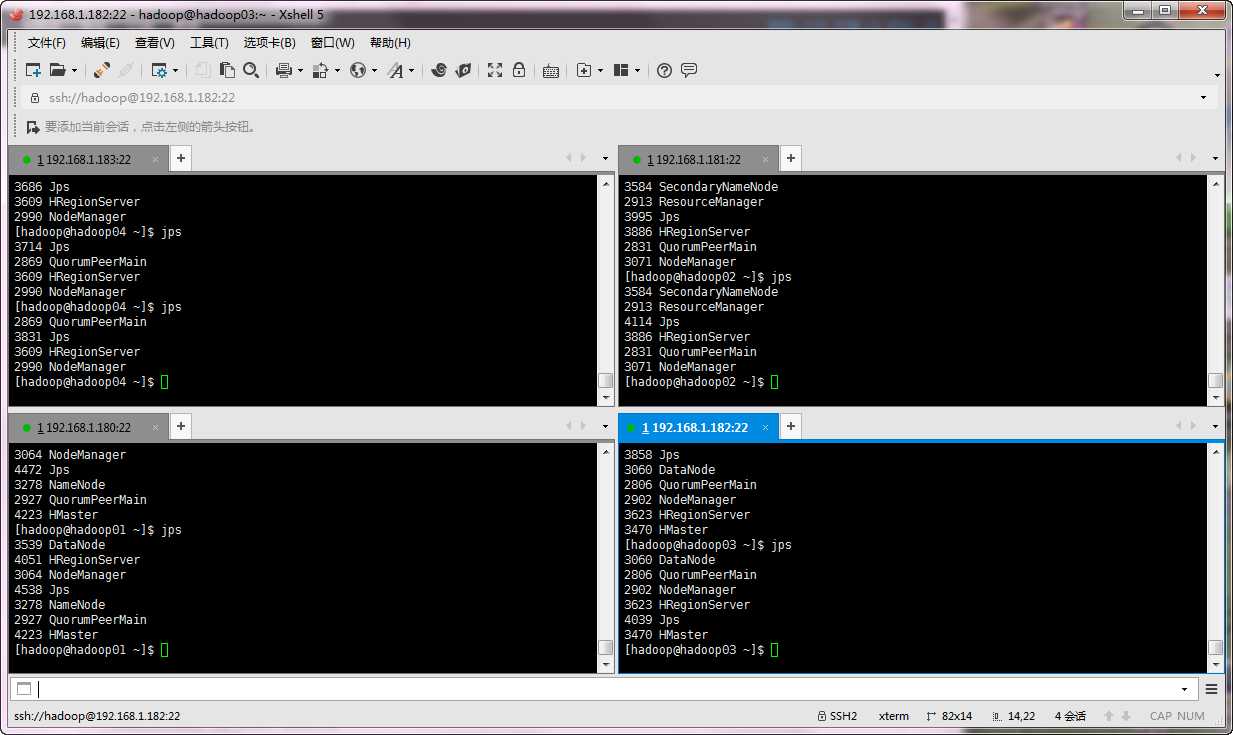Click the Paste clipboard toolbar icon
The image size is (1233, 735).
click(x=227, y=70)
